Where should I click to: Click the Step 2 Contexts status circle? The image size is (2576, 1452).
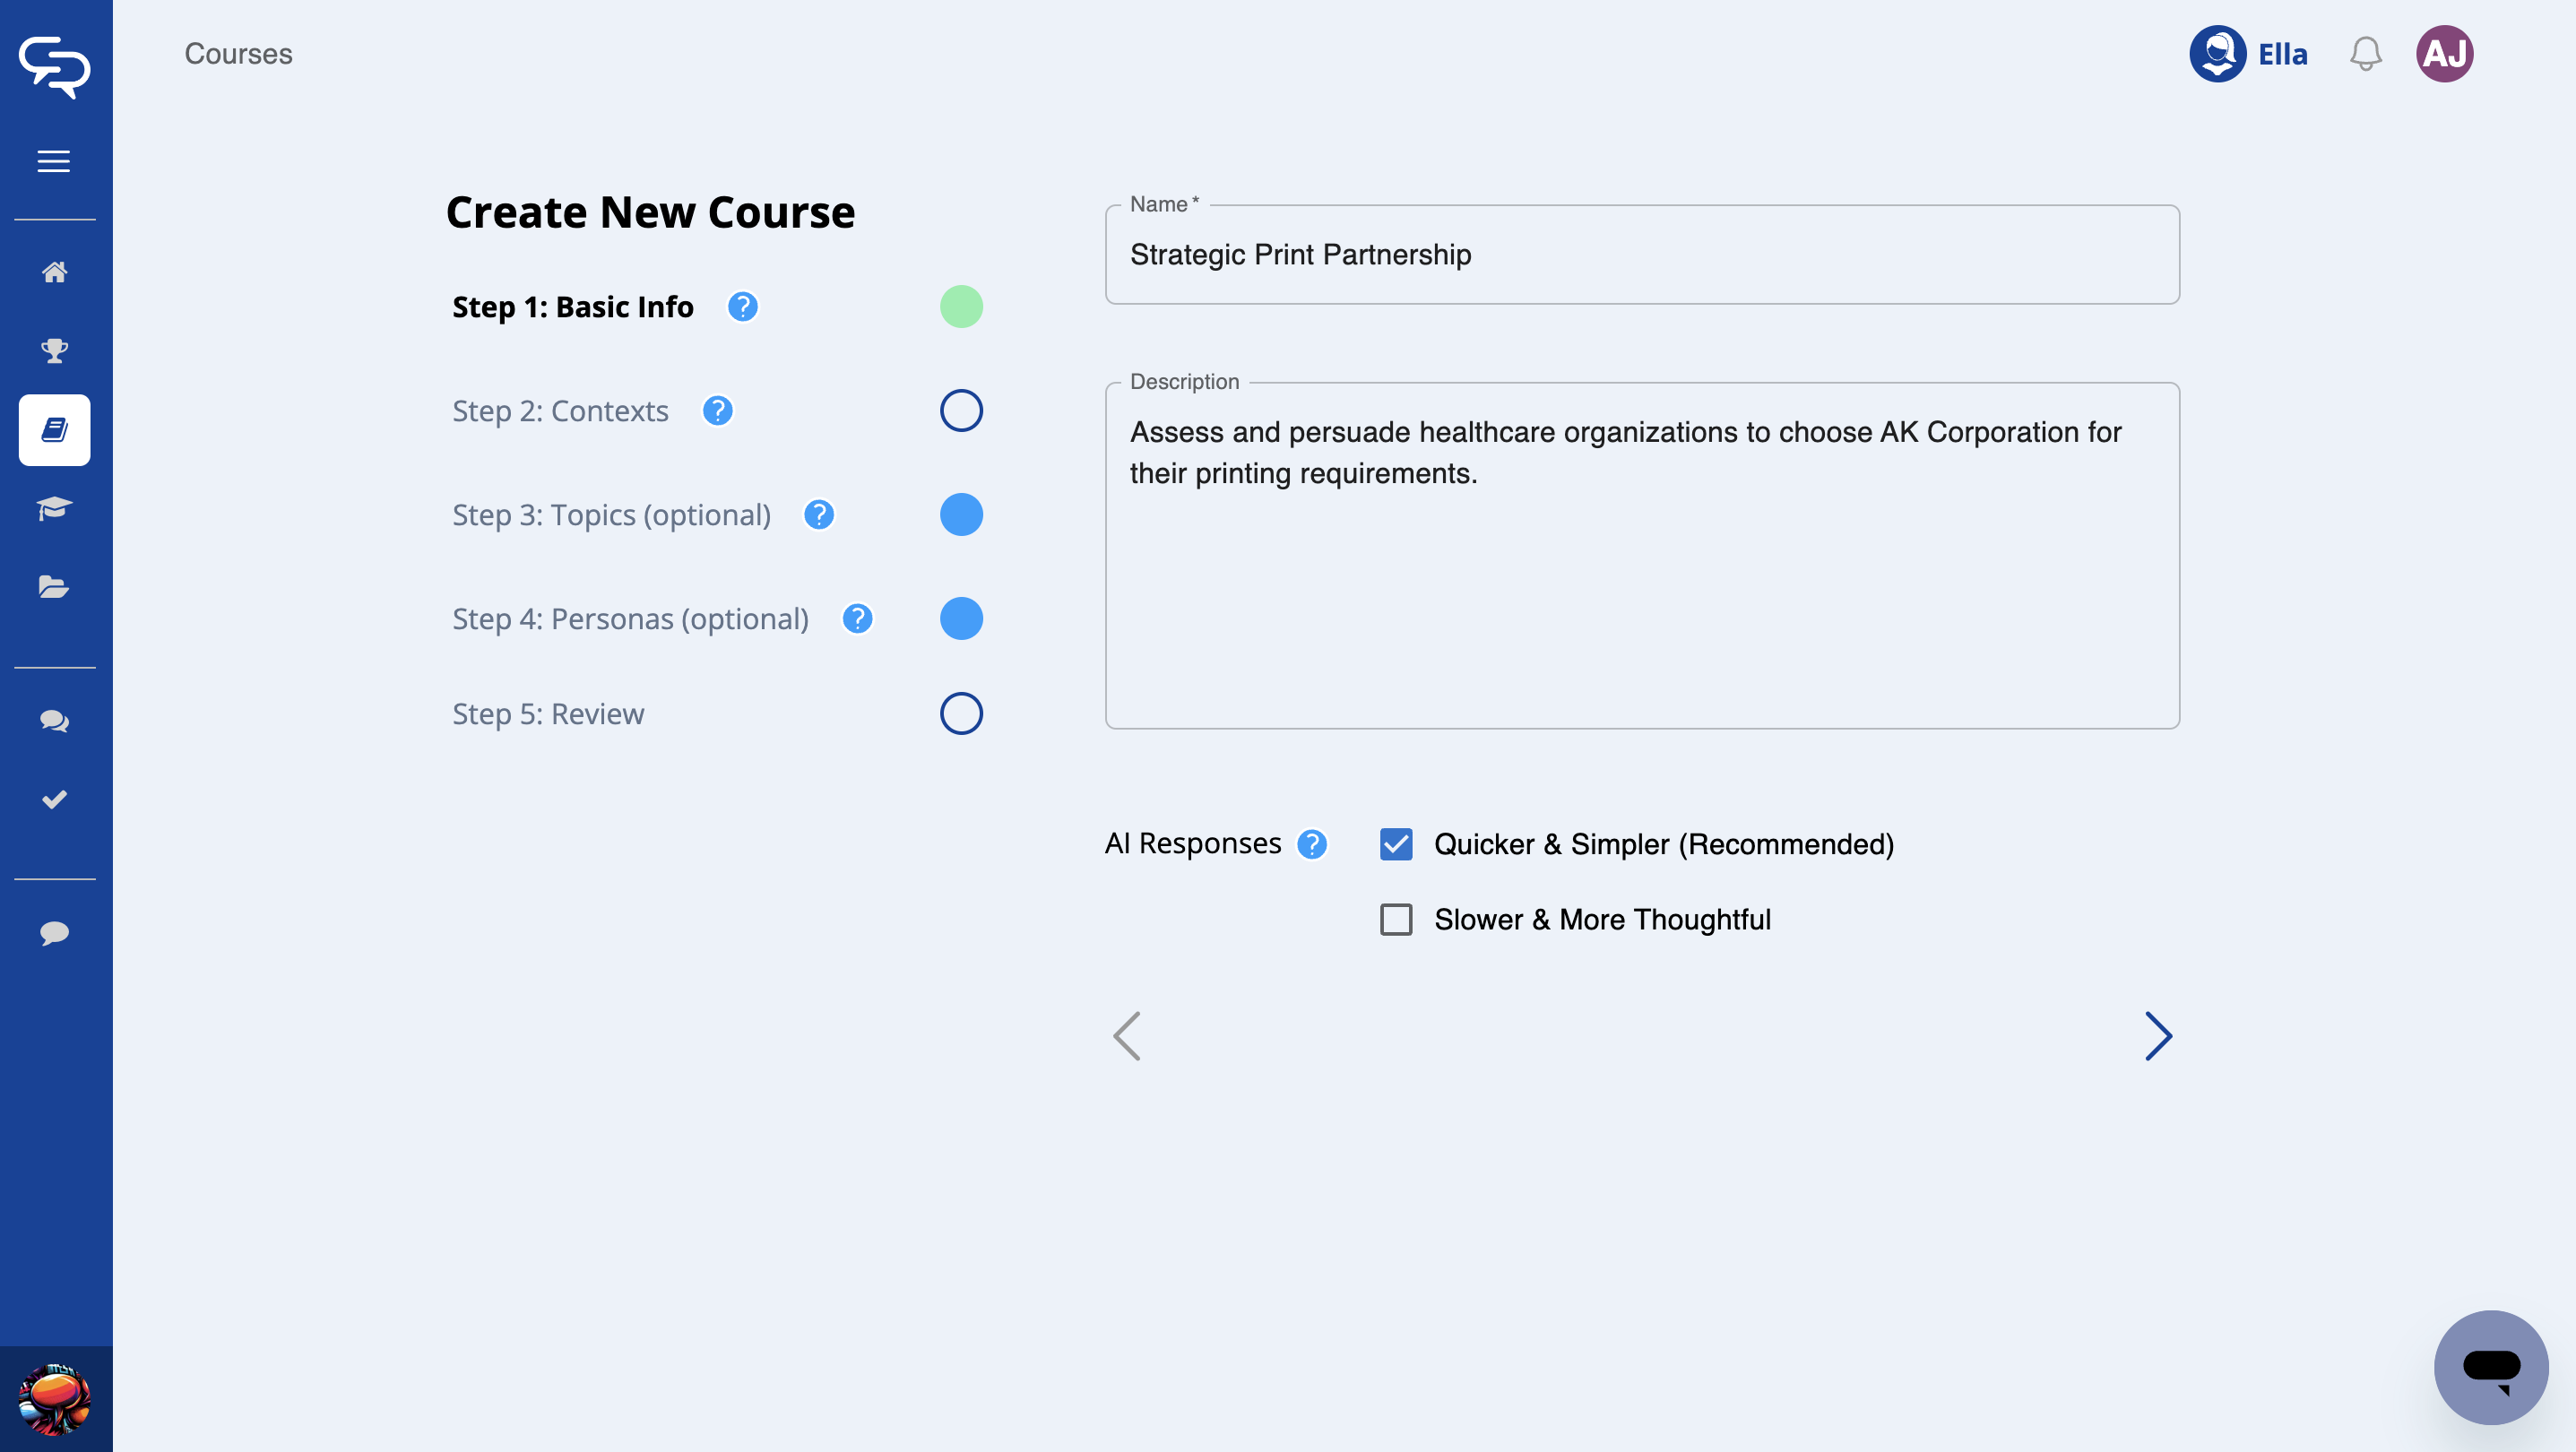tap(961, 411)
